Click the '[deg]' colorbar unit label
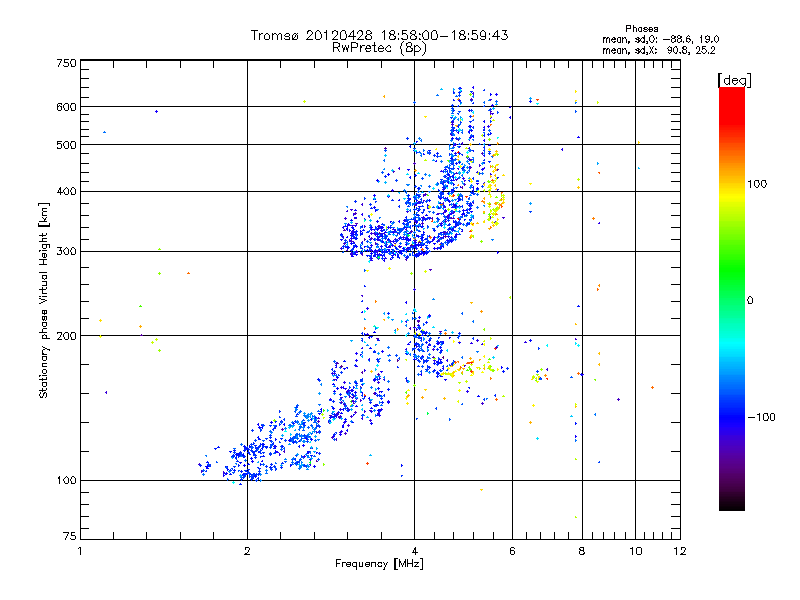The height and width of the screenshot is (600, 800). point(734,81)
